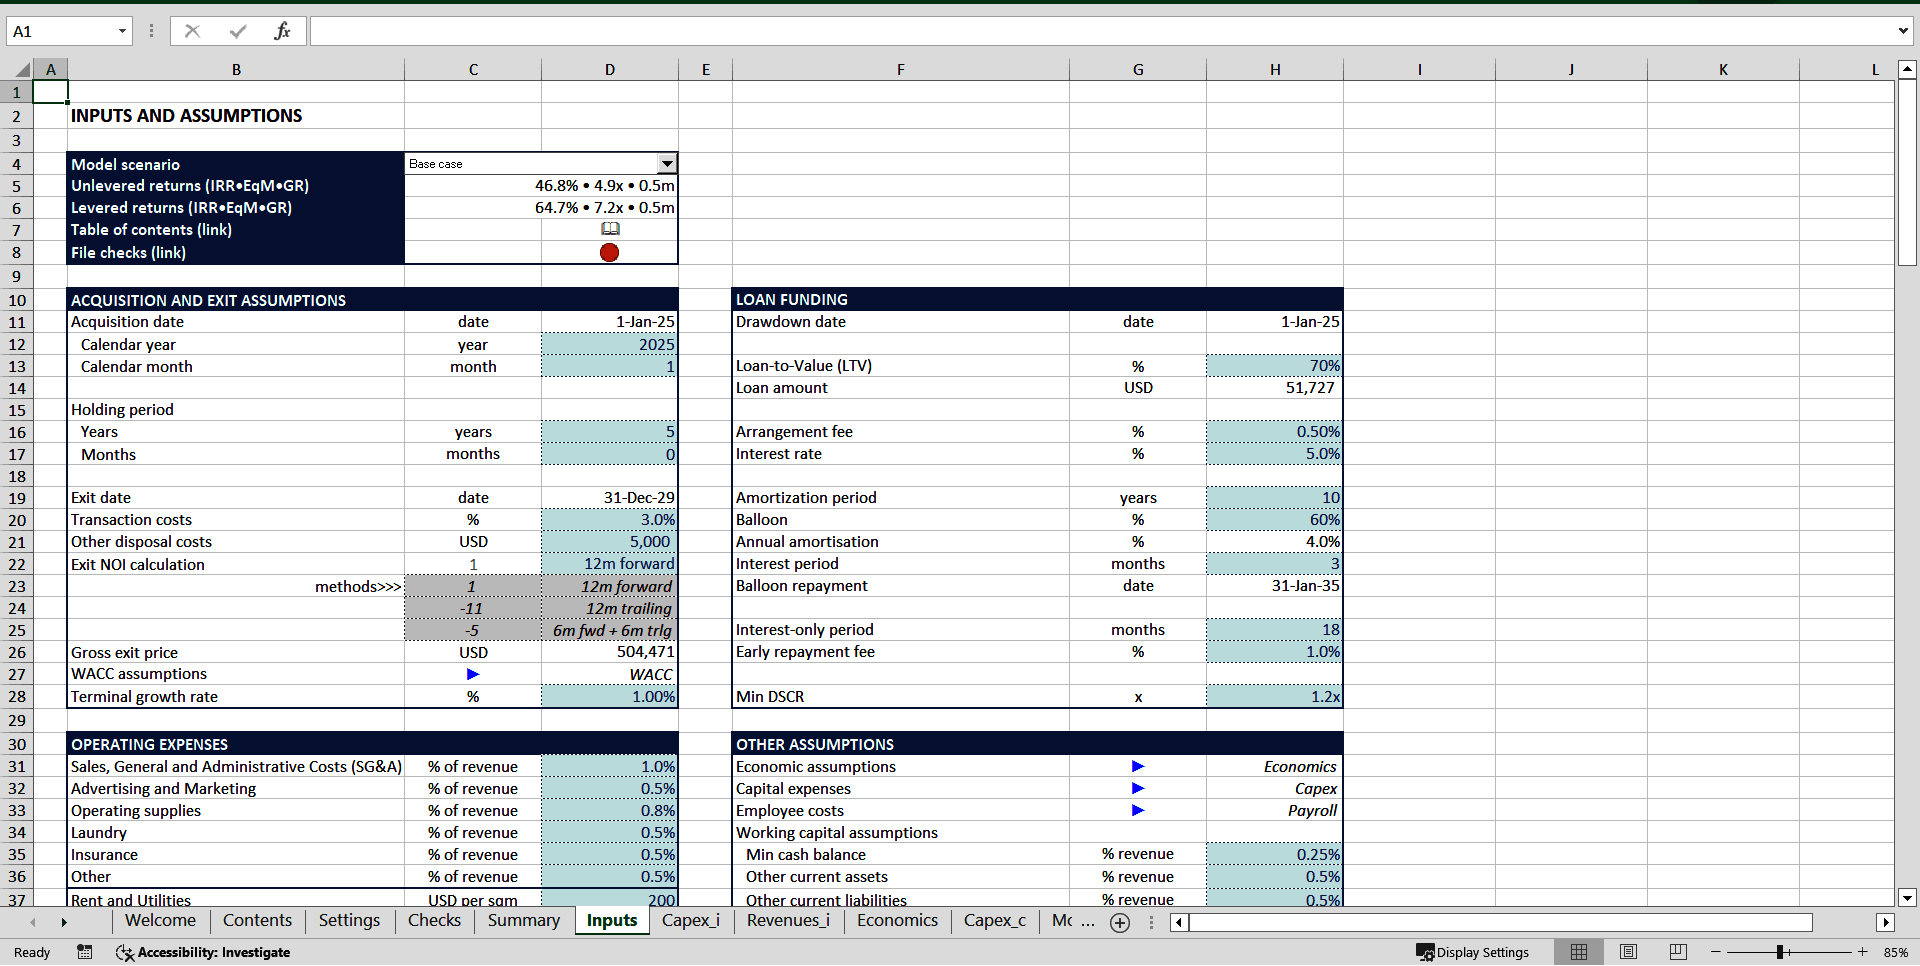The width and height of the screenshot is (1920, 966).
Task: Switch to Page Layout view icon
Action: (1628, 952)
